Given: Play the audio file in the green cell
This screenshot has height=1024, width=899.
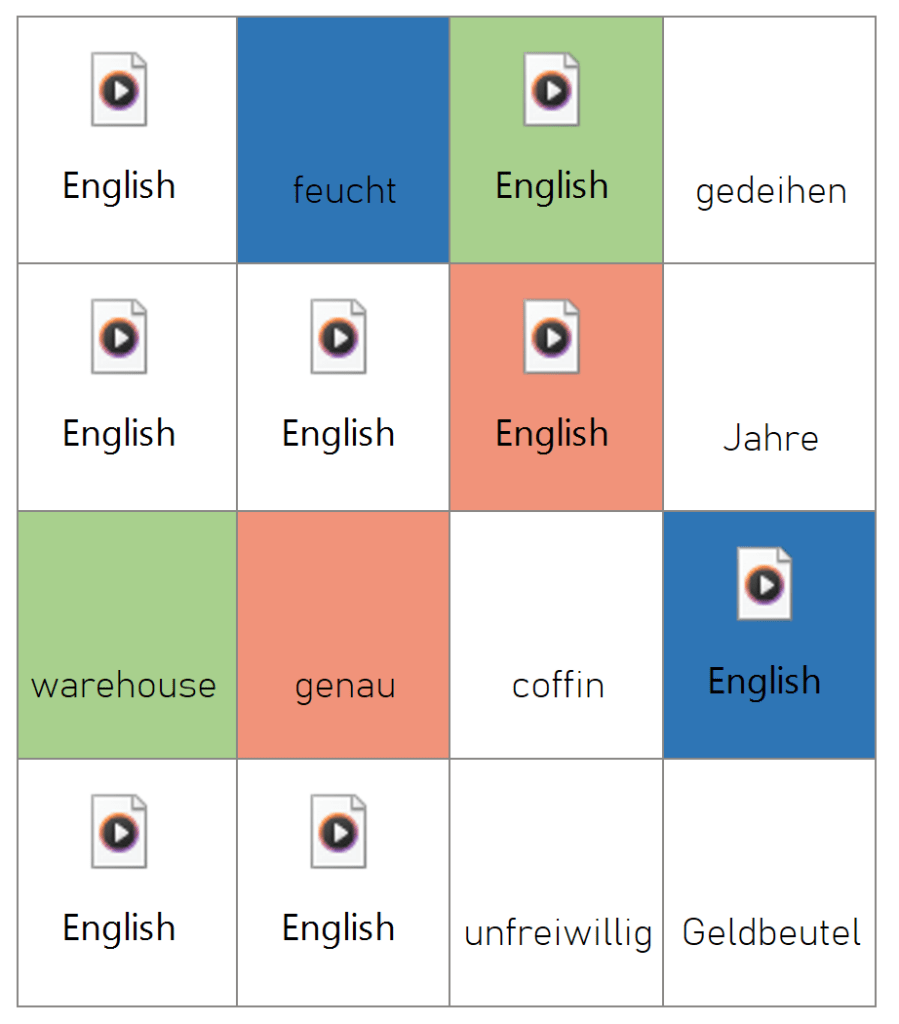Looking at the screenshot, I should click(552, 89).
